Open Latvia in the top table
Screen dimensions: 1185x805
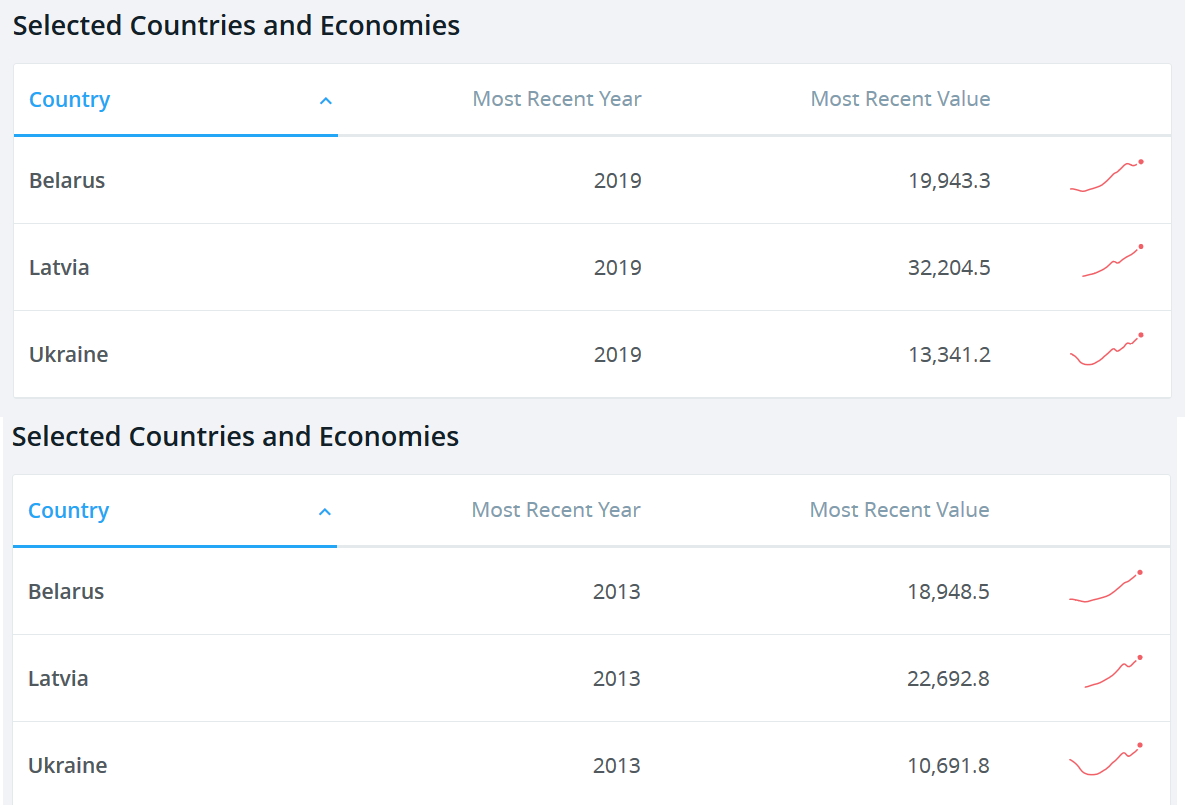[59, 268]
